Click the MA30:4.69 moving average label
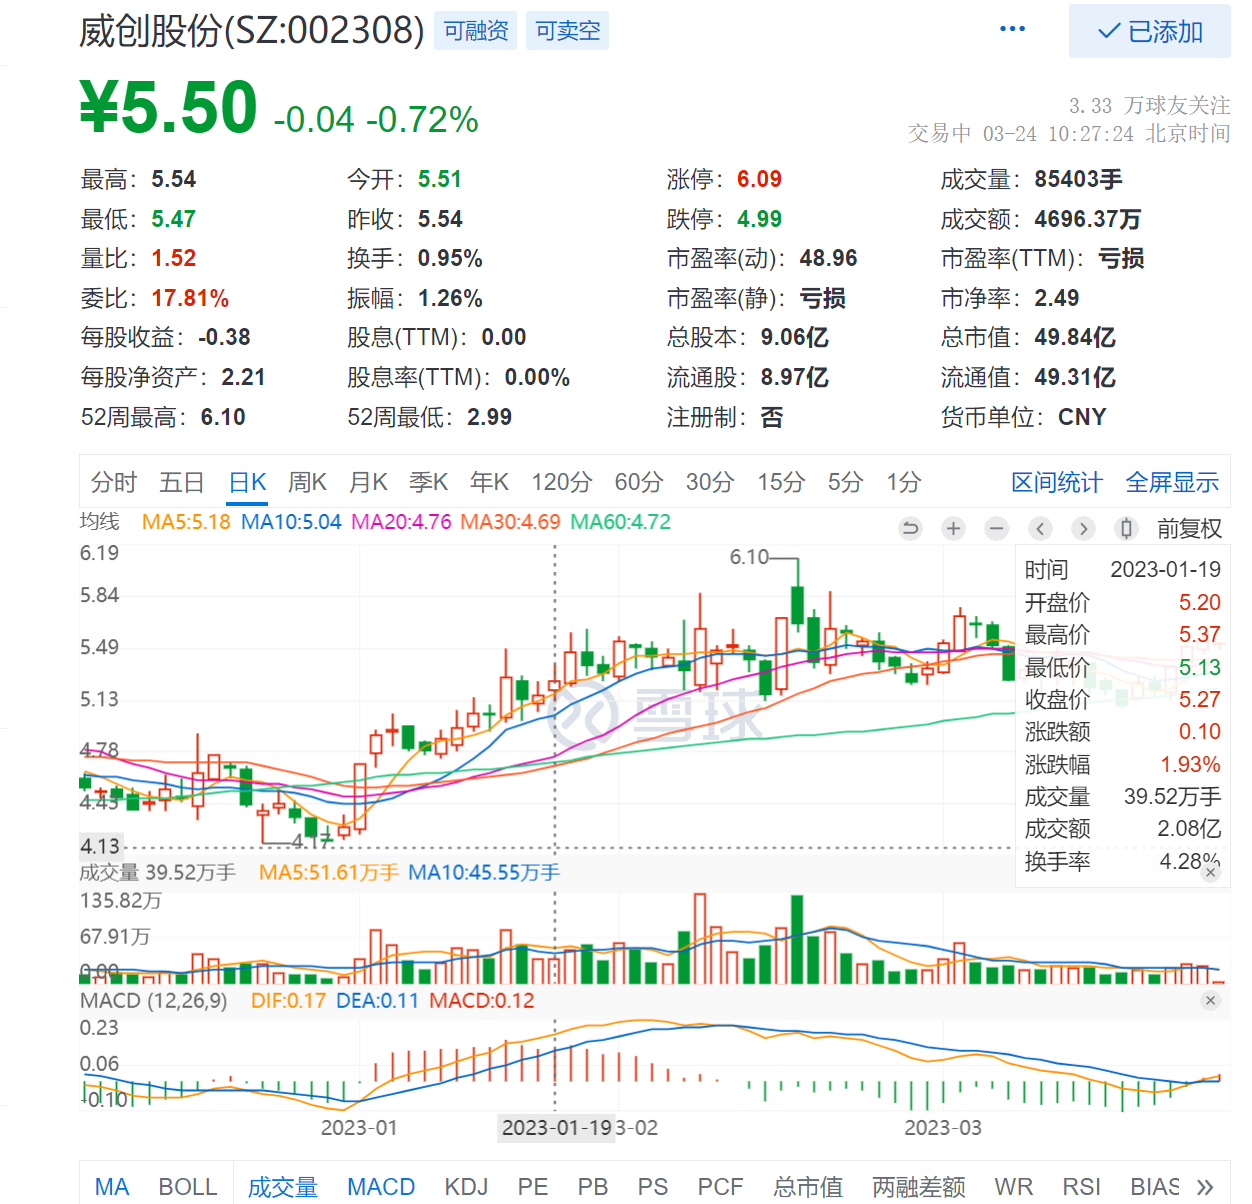 pos(510,522)
